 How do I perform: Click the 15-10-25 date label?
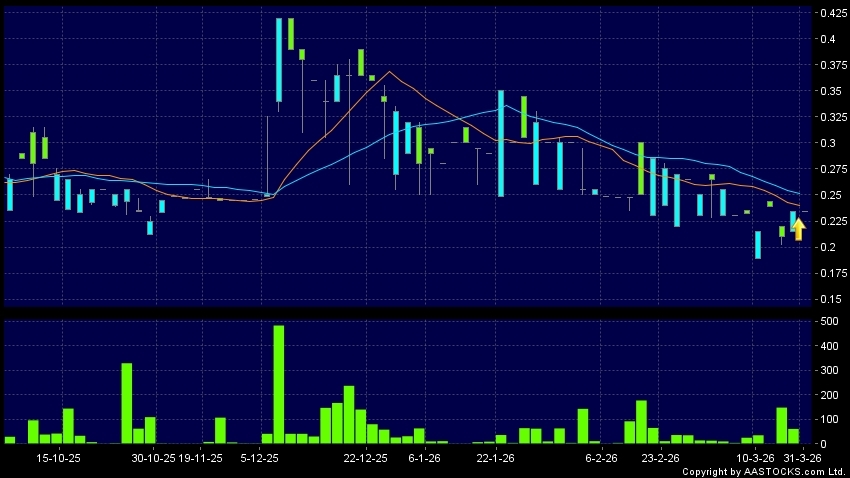point(57,457)
